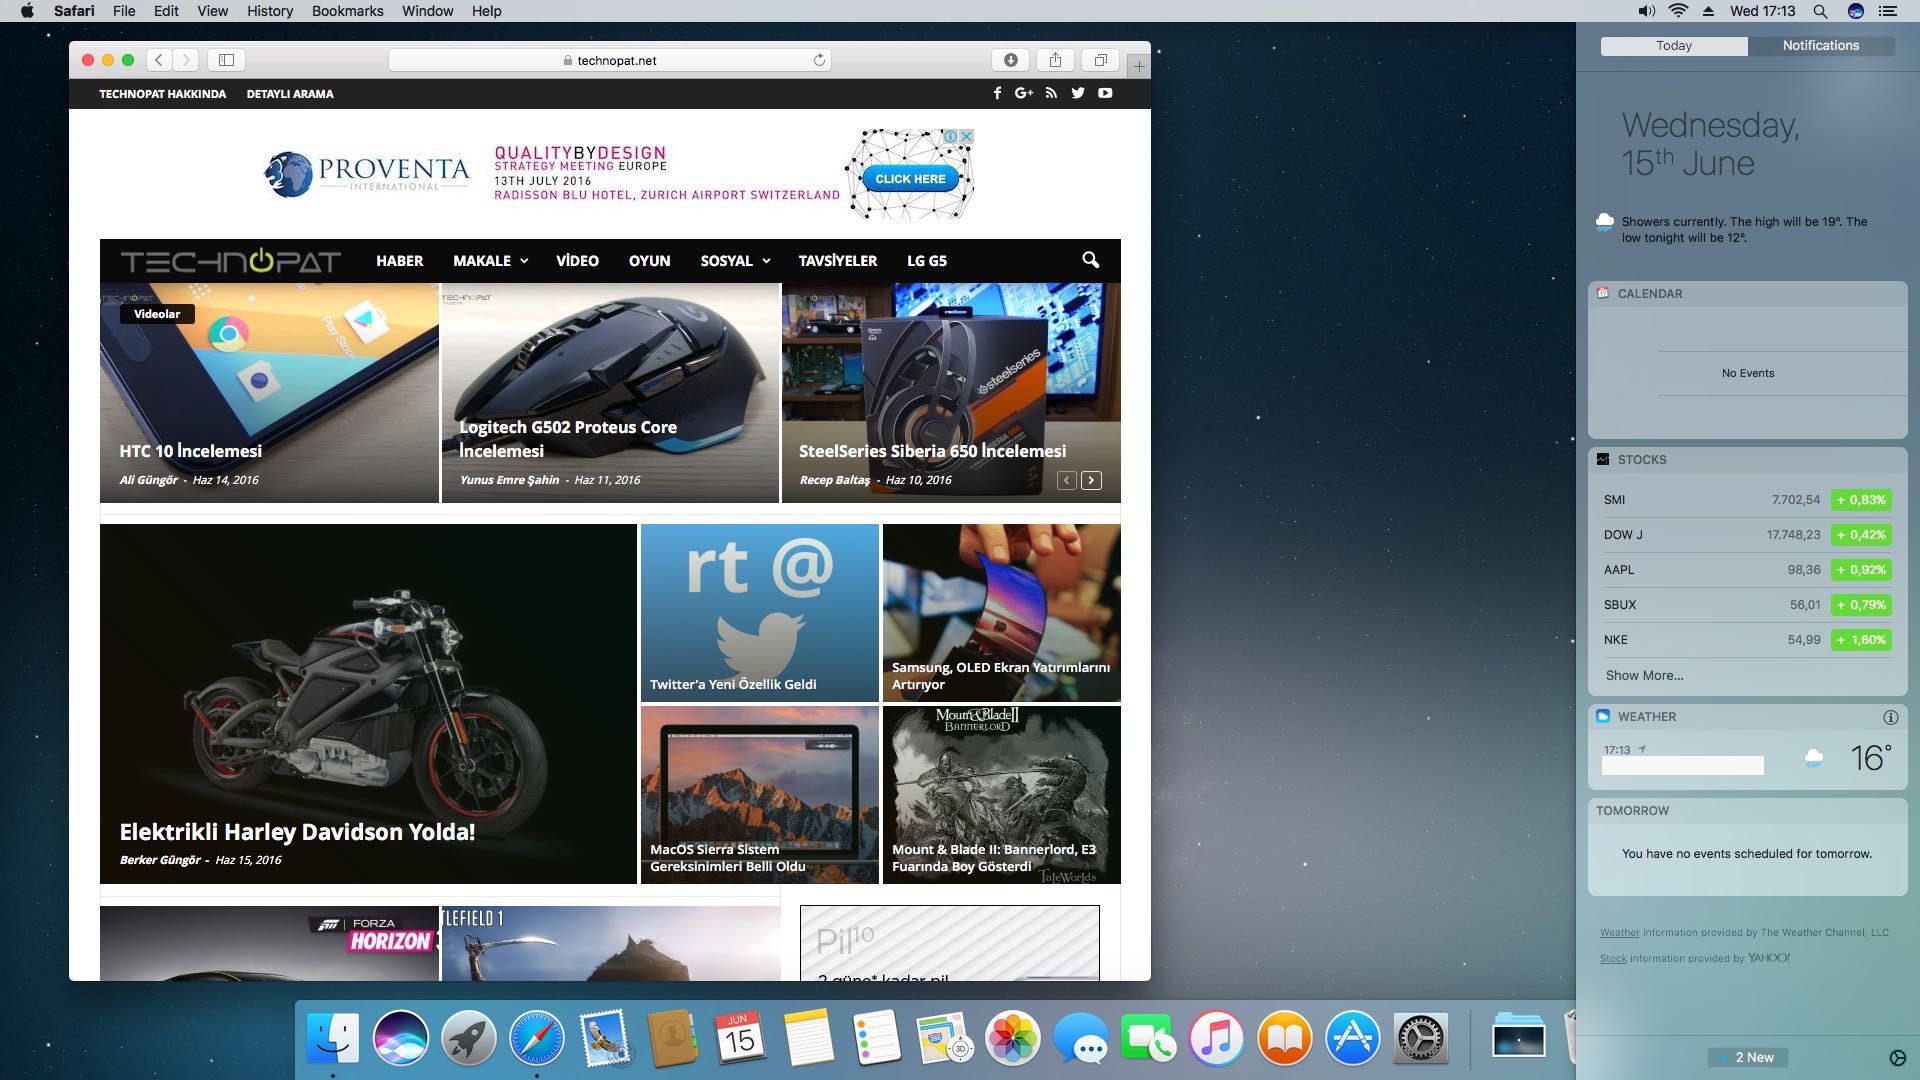
Task: Click Safari's Show Sidebar button
Action: [227, 60]
